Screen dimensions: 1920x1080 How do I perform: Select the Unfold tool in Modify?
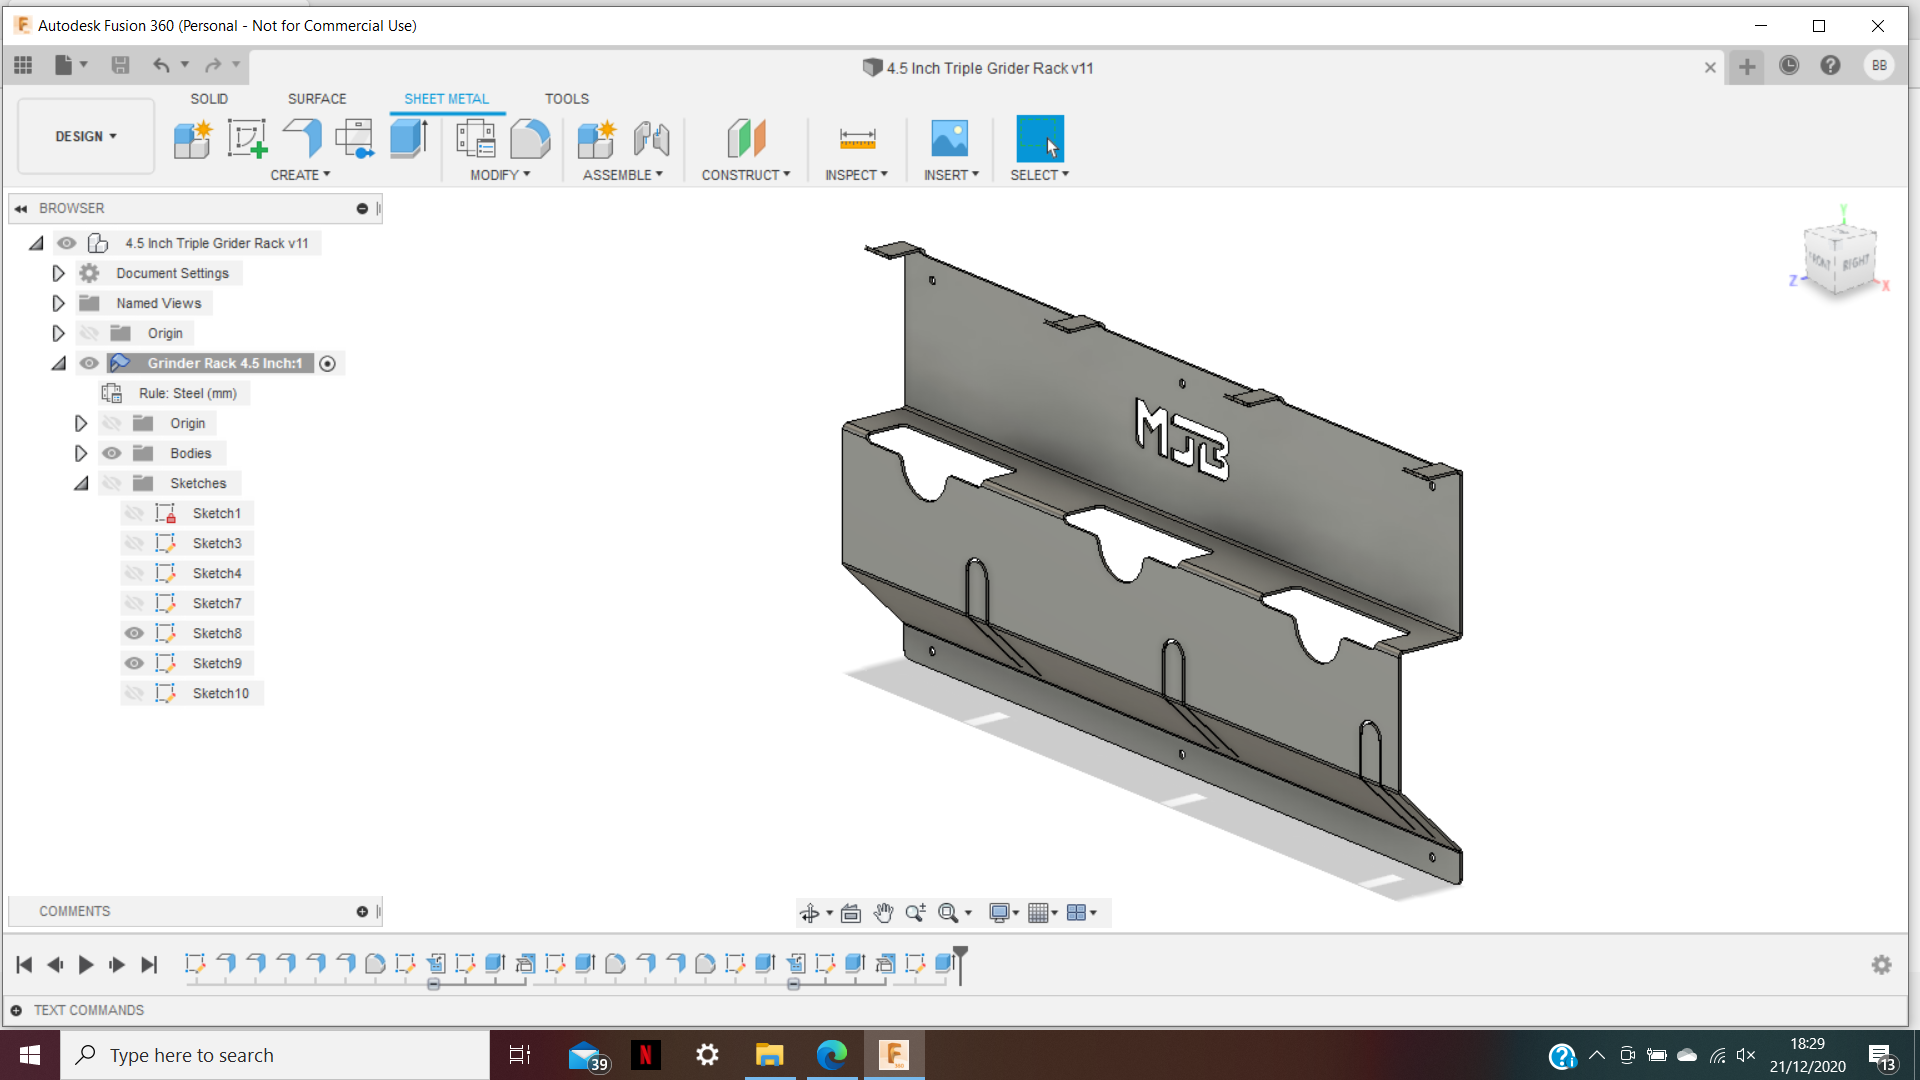[530, 138]
